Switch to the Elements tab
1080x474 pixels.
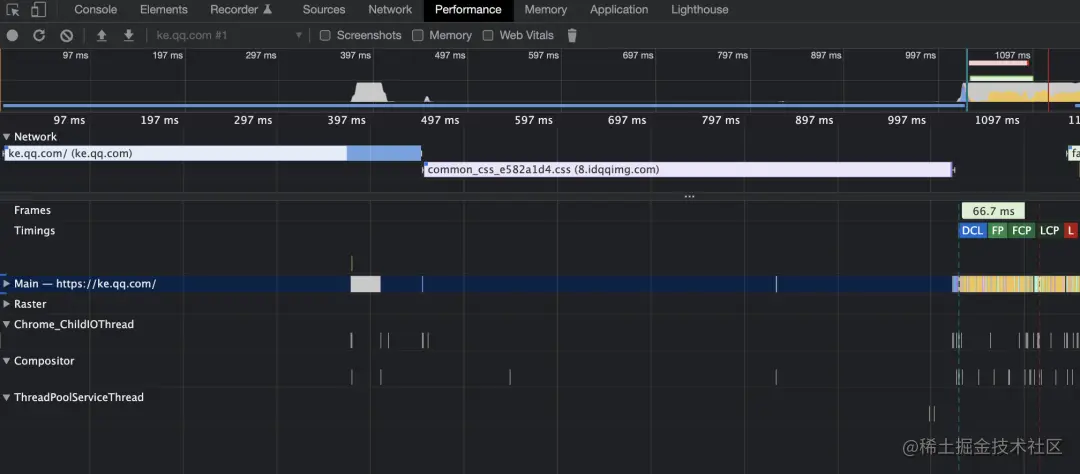tap(164, 10)
